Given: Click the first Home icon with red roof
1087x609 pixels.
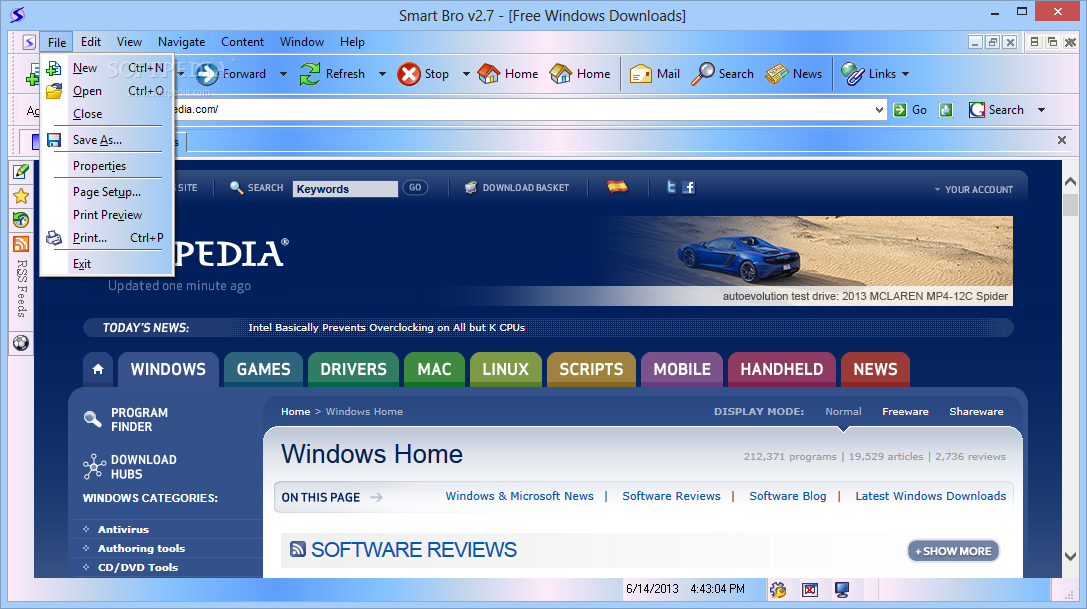Looking at the screenshot, I should 489,74.
